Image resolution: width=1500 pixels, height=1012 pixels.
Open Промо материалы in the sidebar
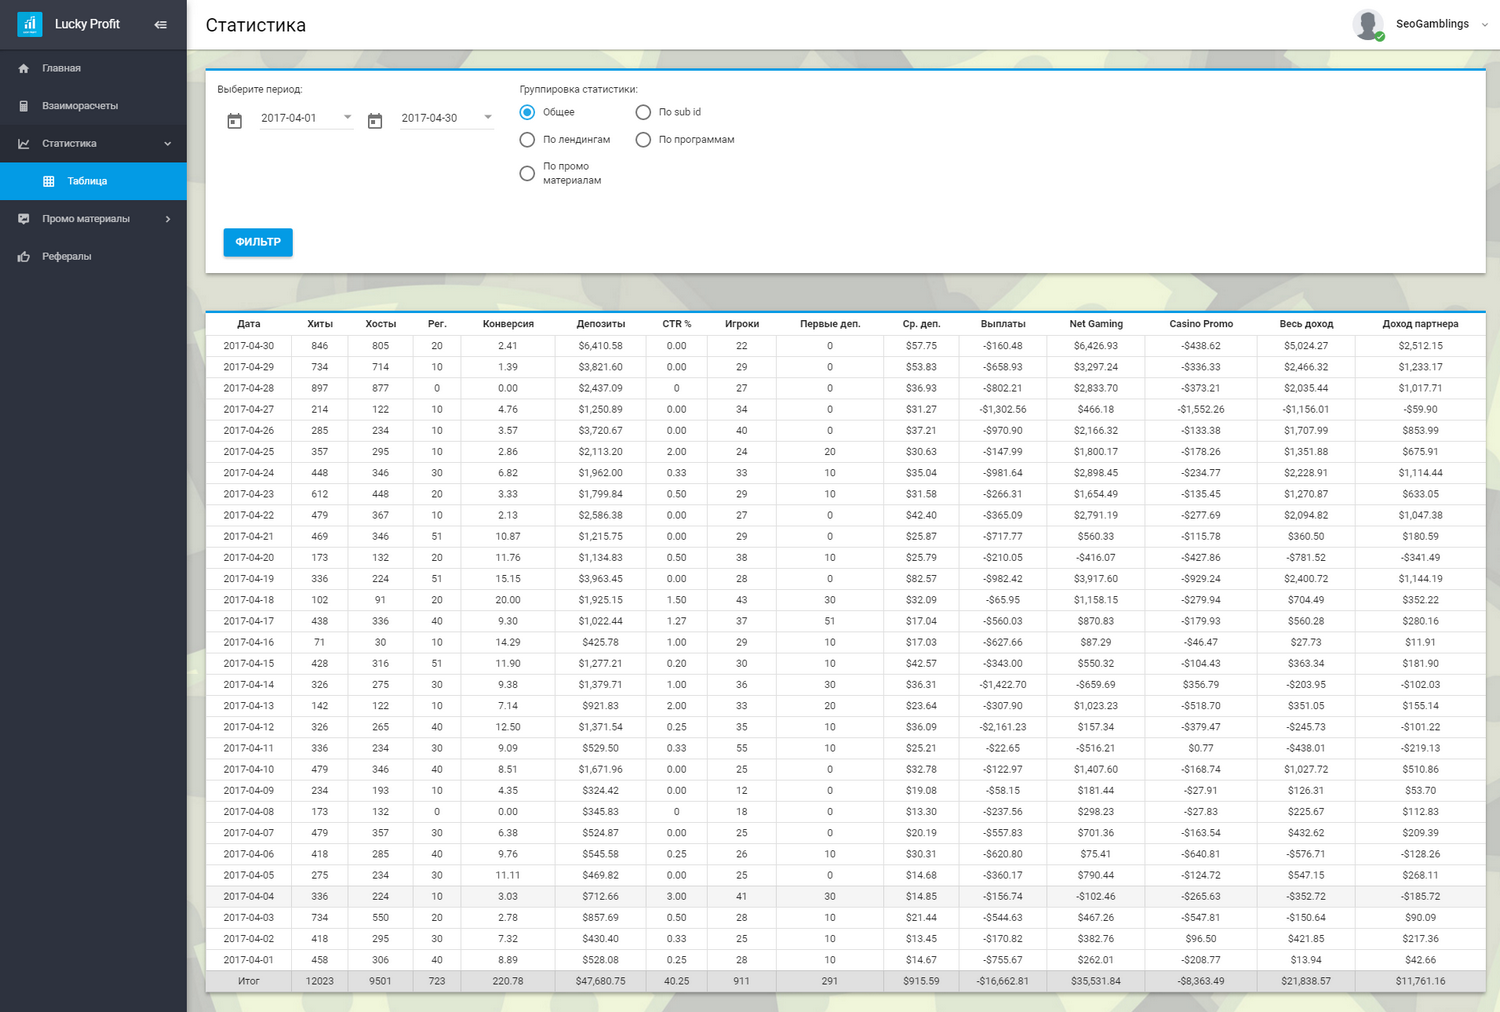click(x=93, y=219)
